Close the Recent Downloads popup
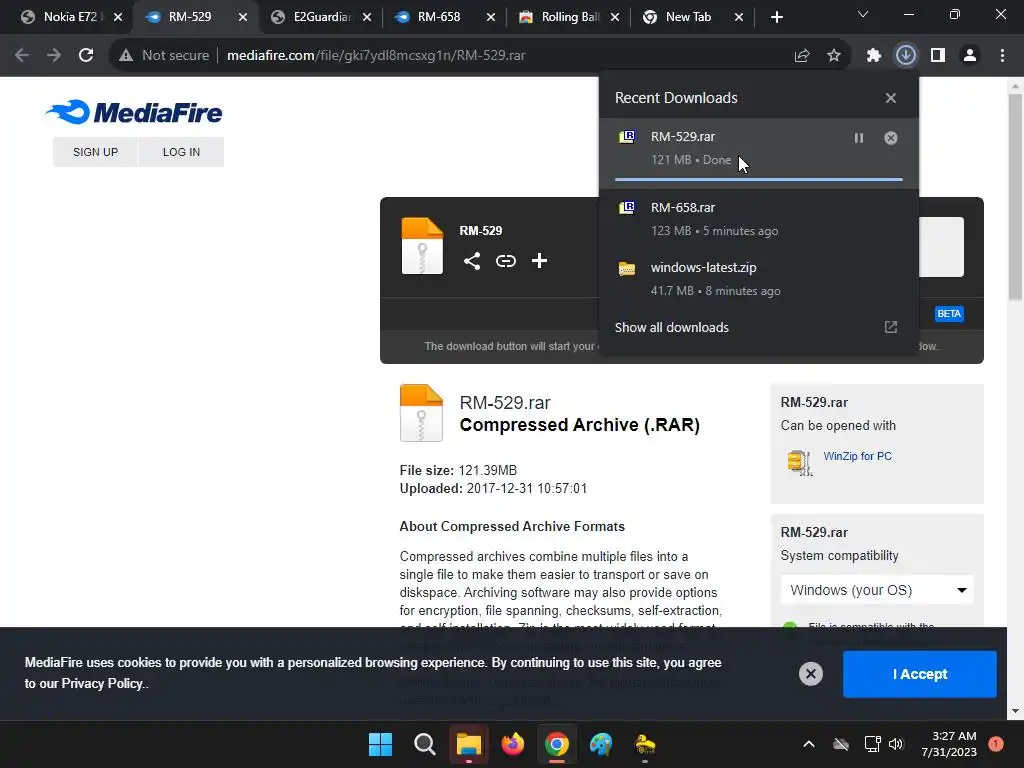 click(891, 98)
